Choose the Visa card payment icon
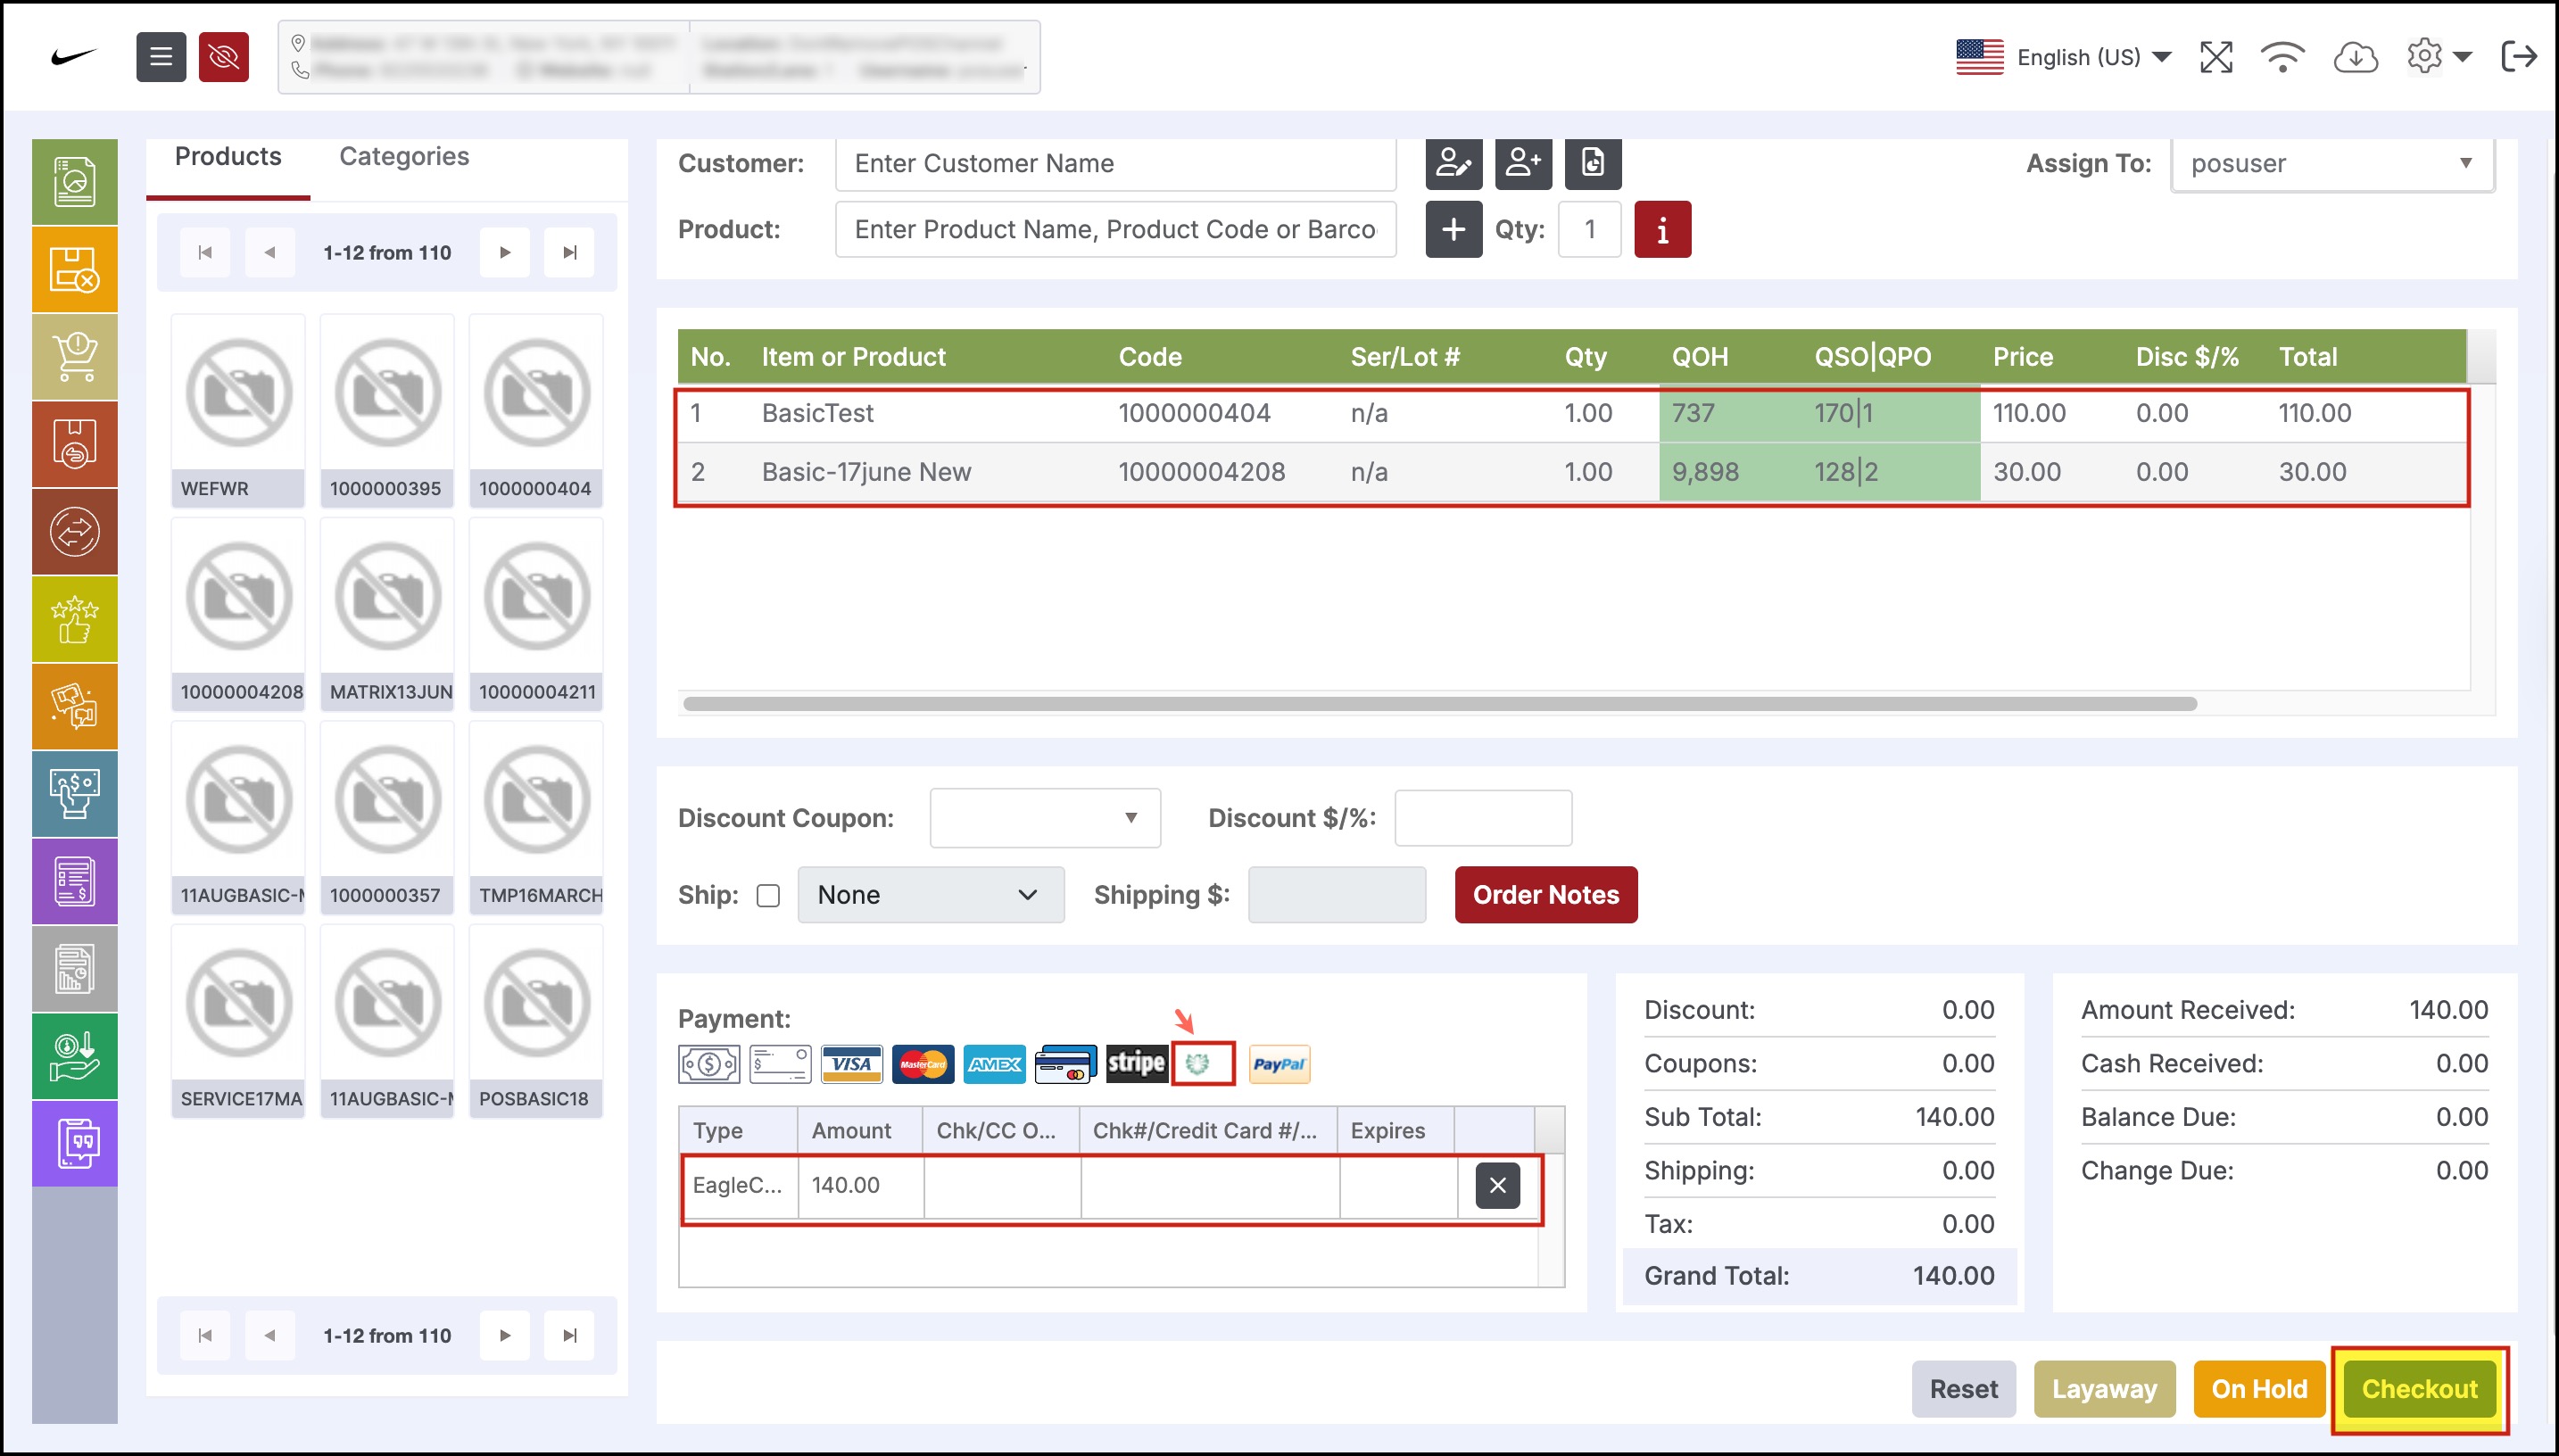The width and height of the screenshot is (2559, 1456). click(x=851, y=1064)
